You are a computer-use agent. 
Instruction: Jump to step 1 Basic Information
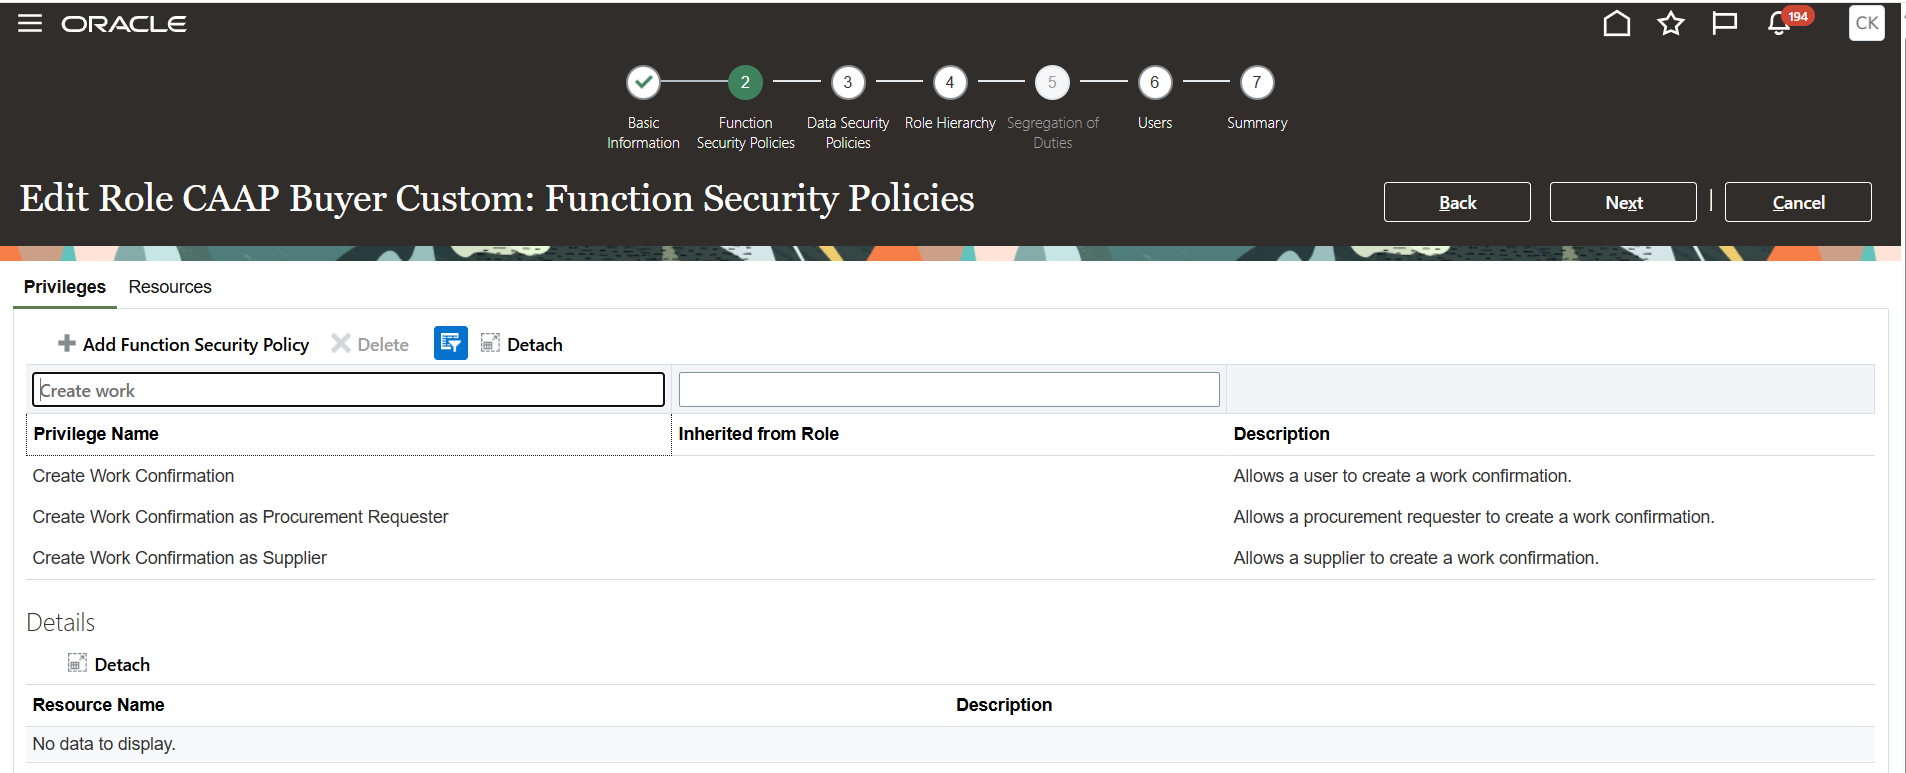(x=643, y=82)
